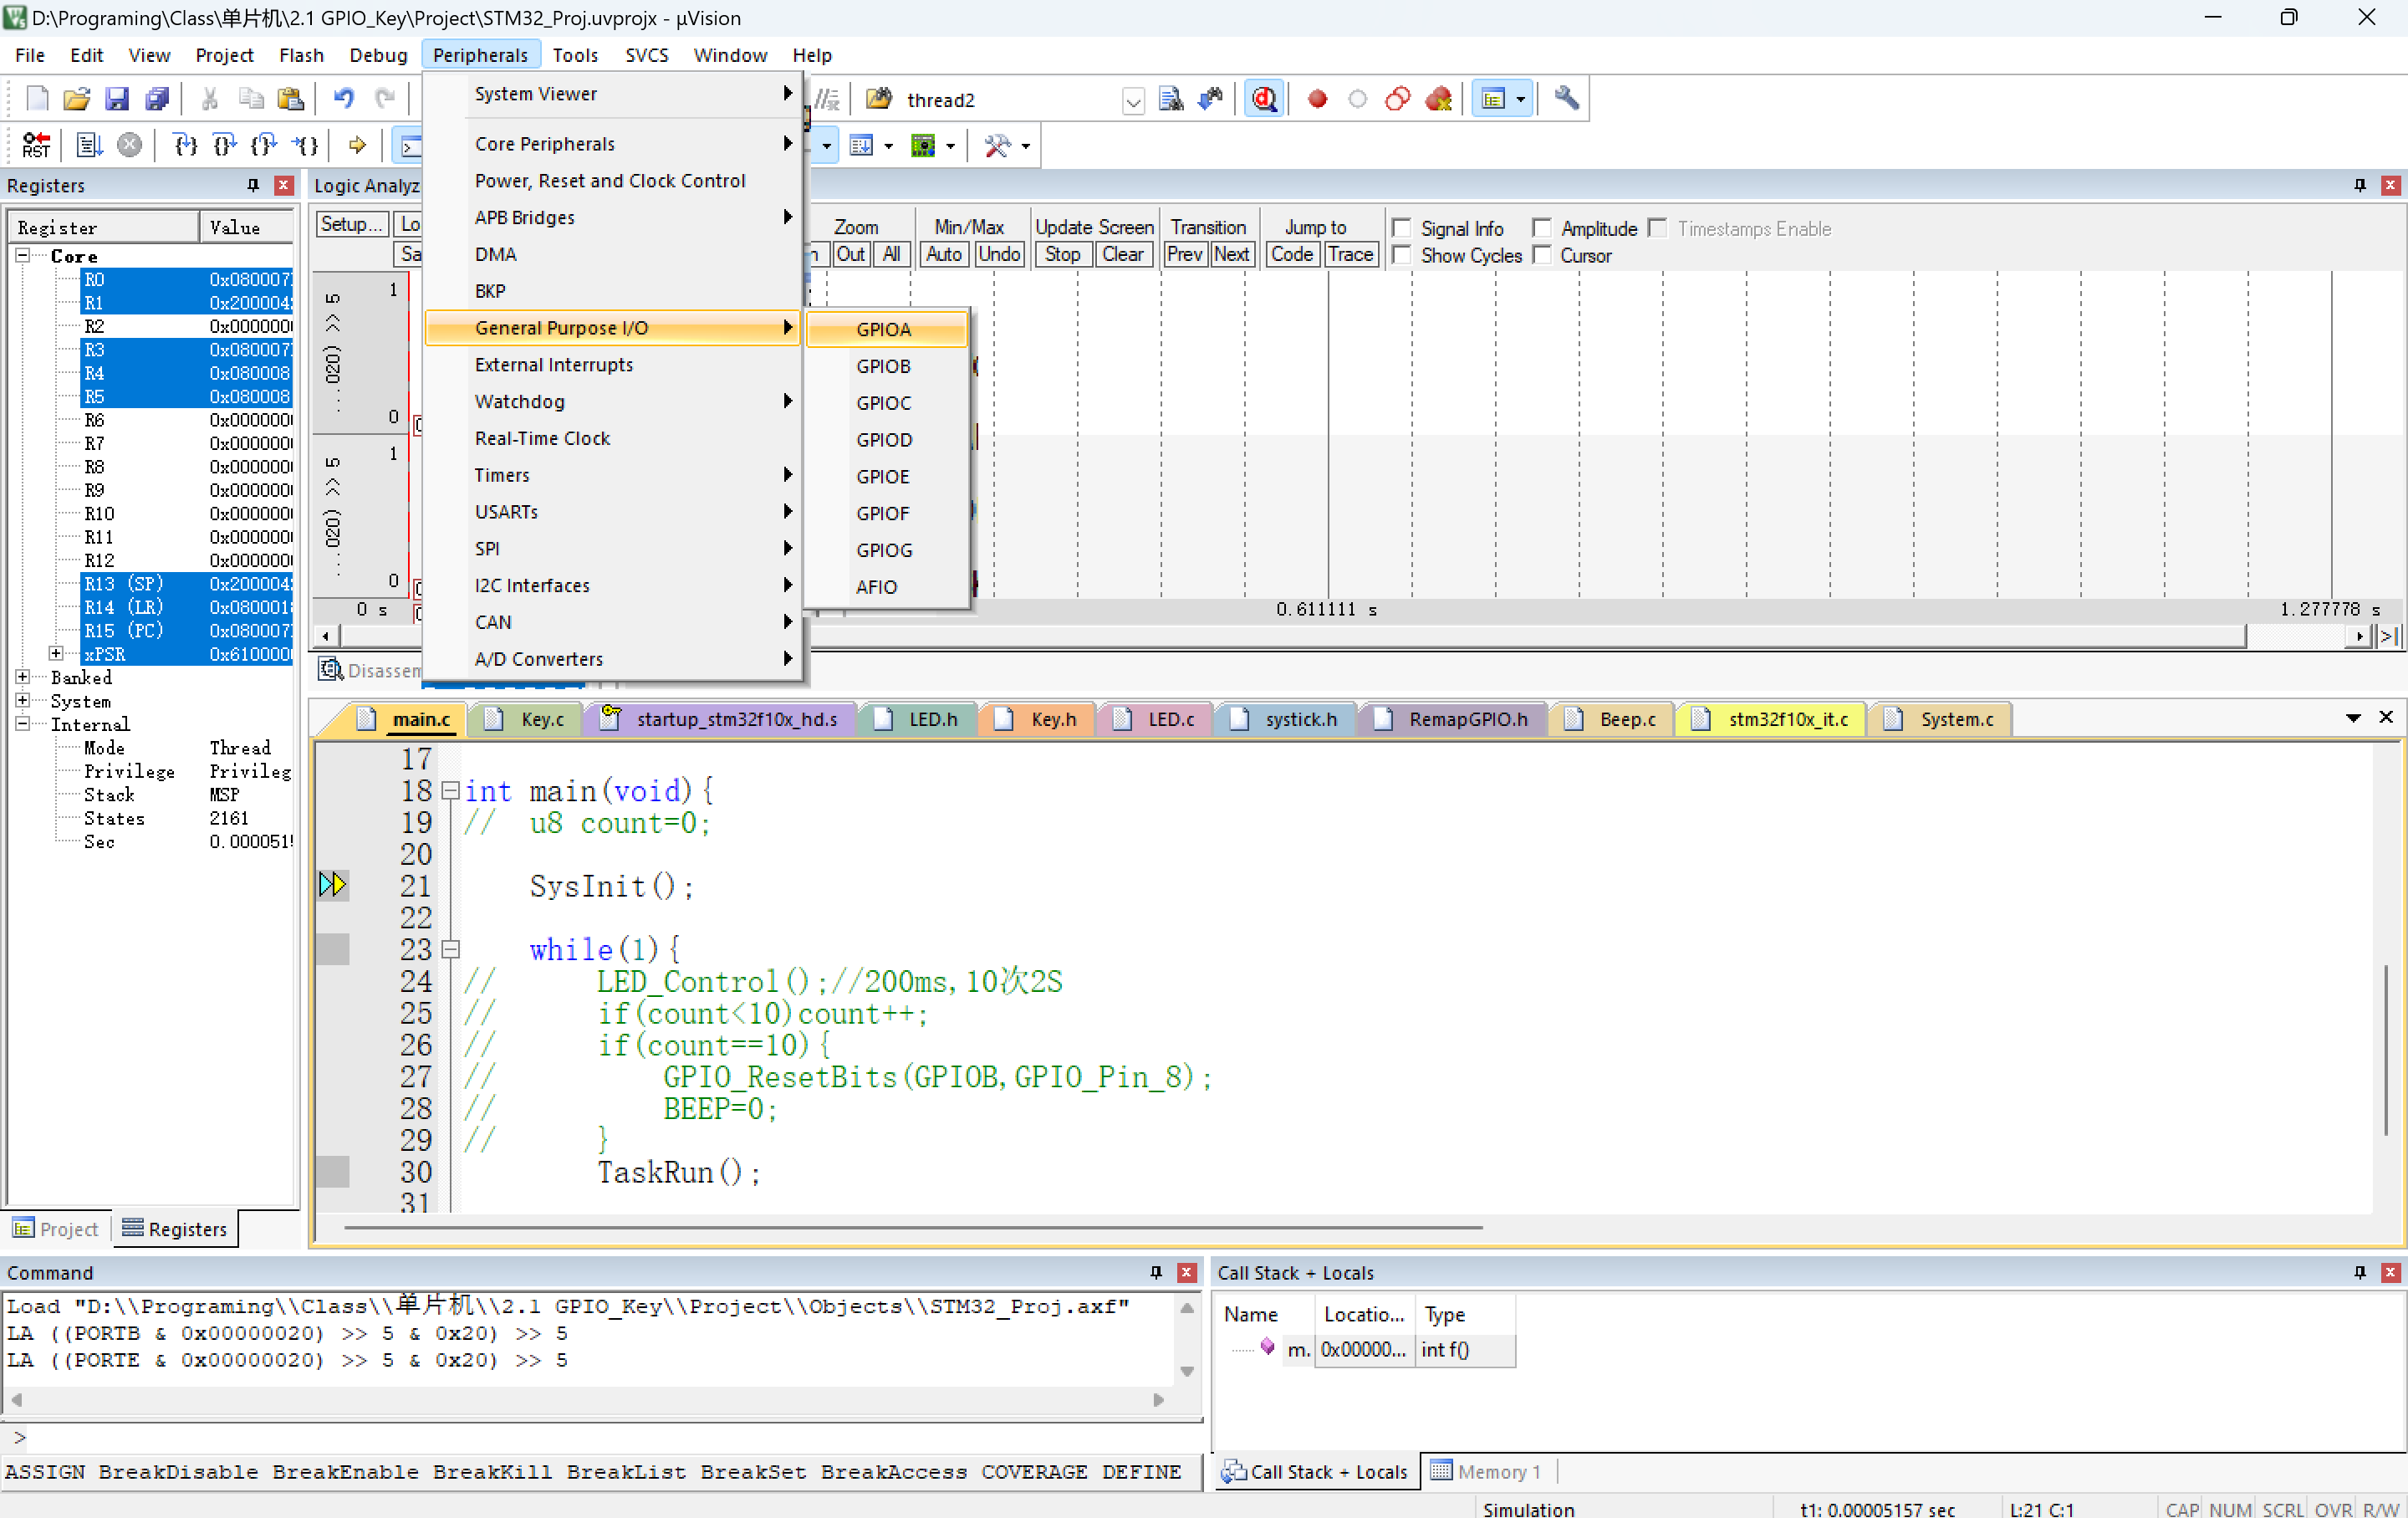The height and width of the screenshot is (1518, 2408).
Task: Open the Debug menu
Action: coord(378,55)
